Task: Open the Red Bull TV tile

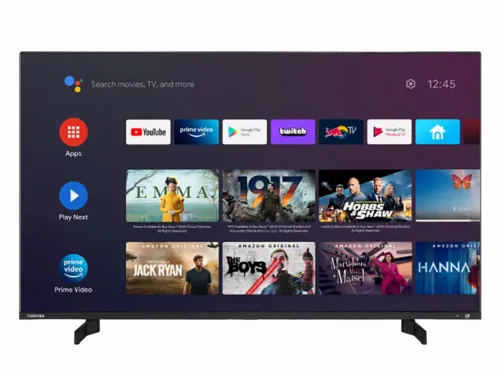Action: click(341, 132)
